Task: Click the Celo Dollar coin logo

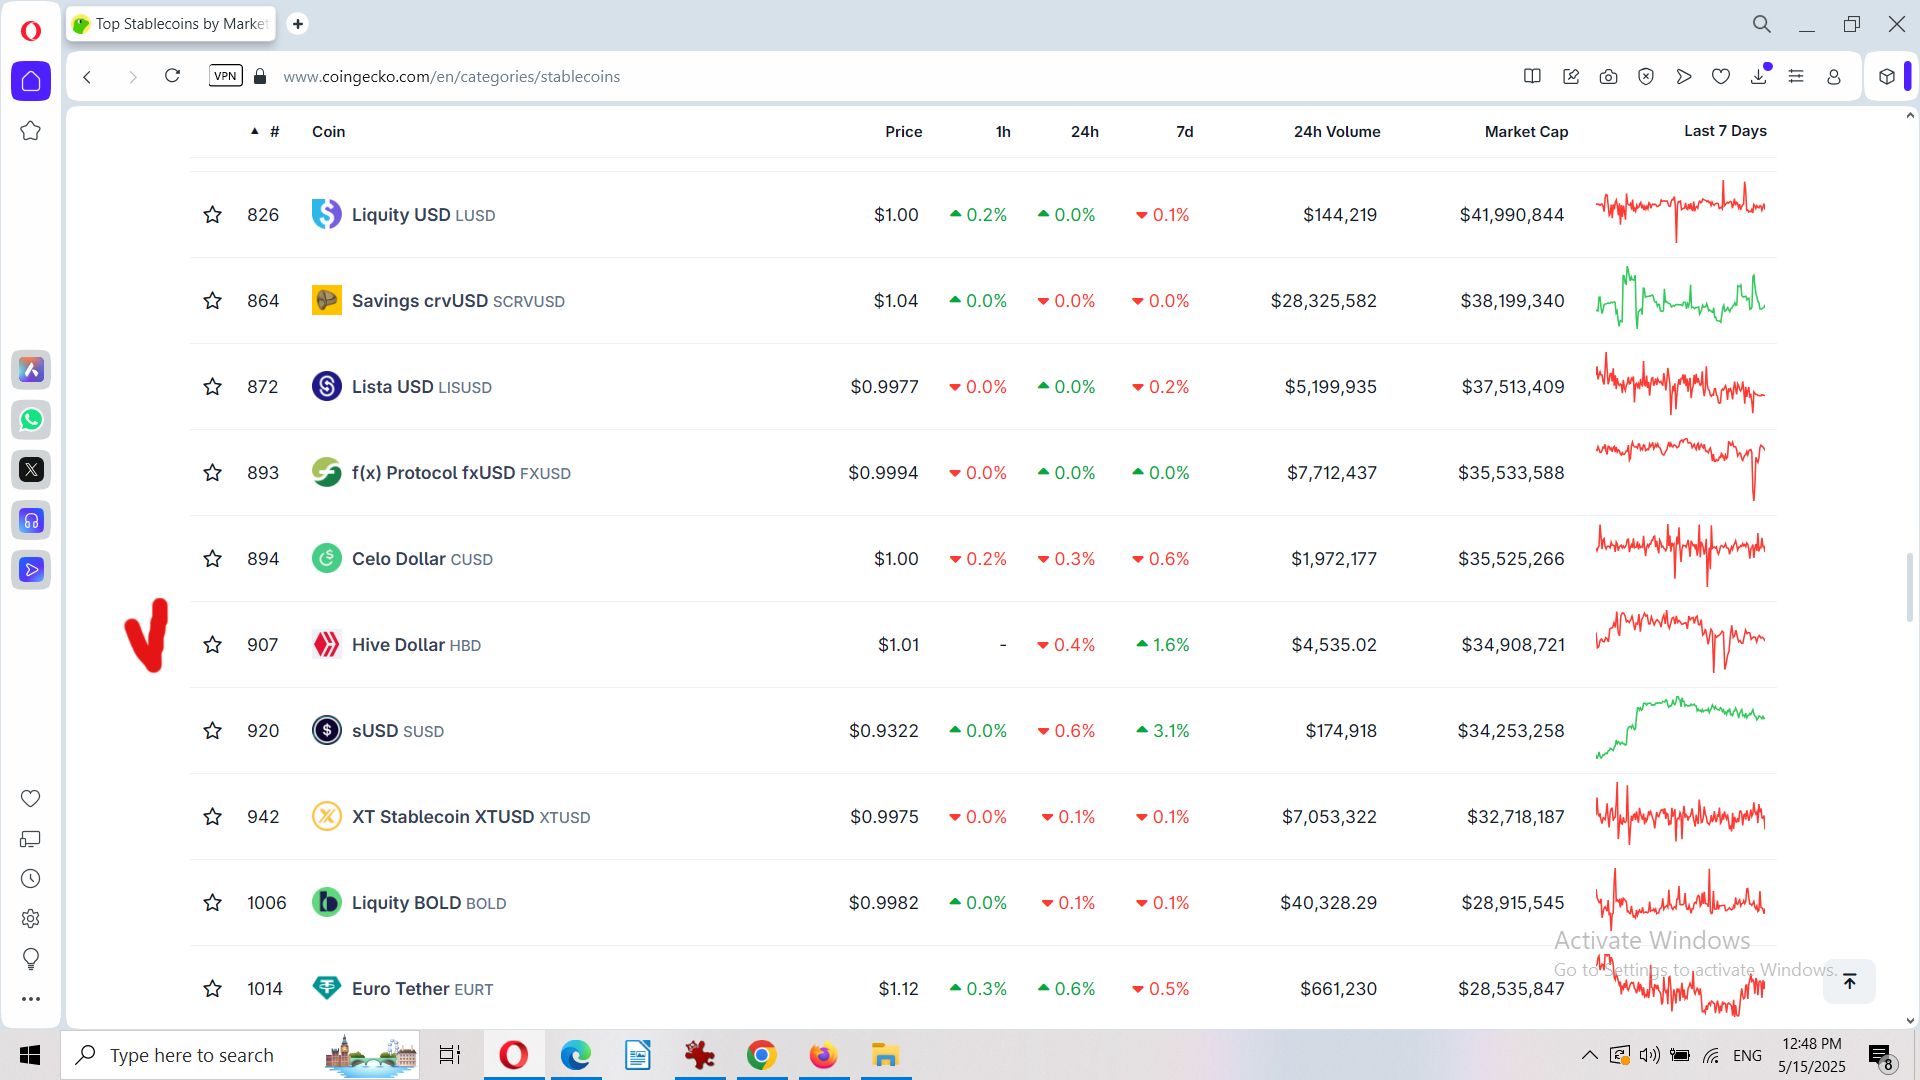Action: coord(327,558)
